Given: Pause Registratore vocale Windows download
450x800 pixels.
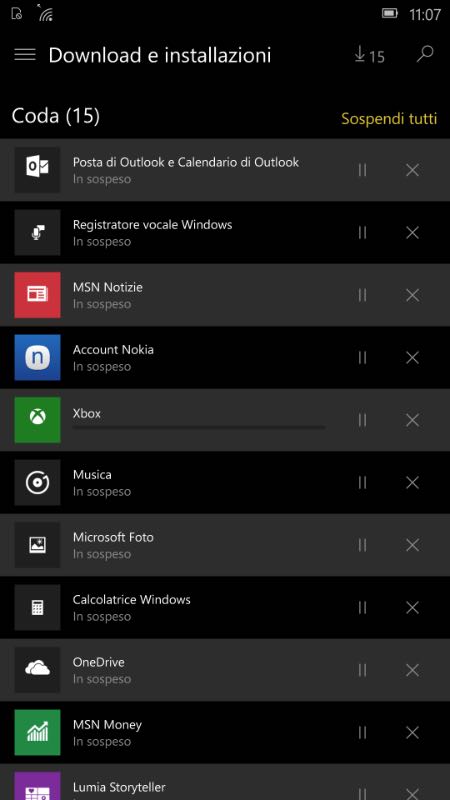Looking at the screenshot, I should point(362,233).
